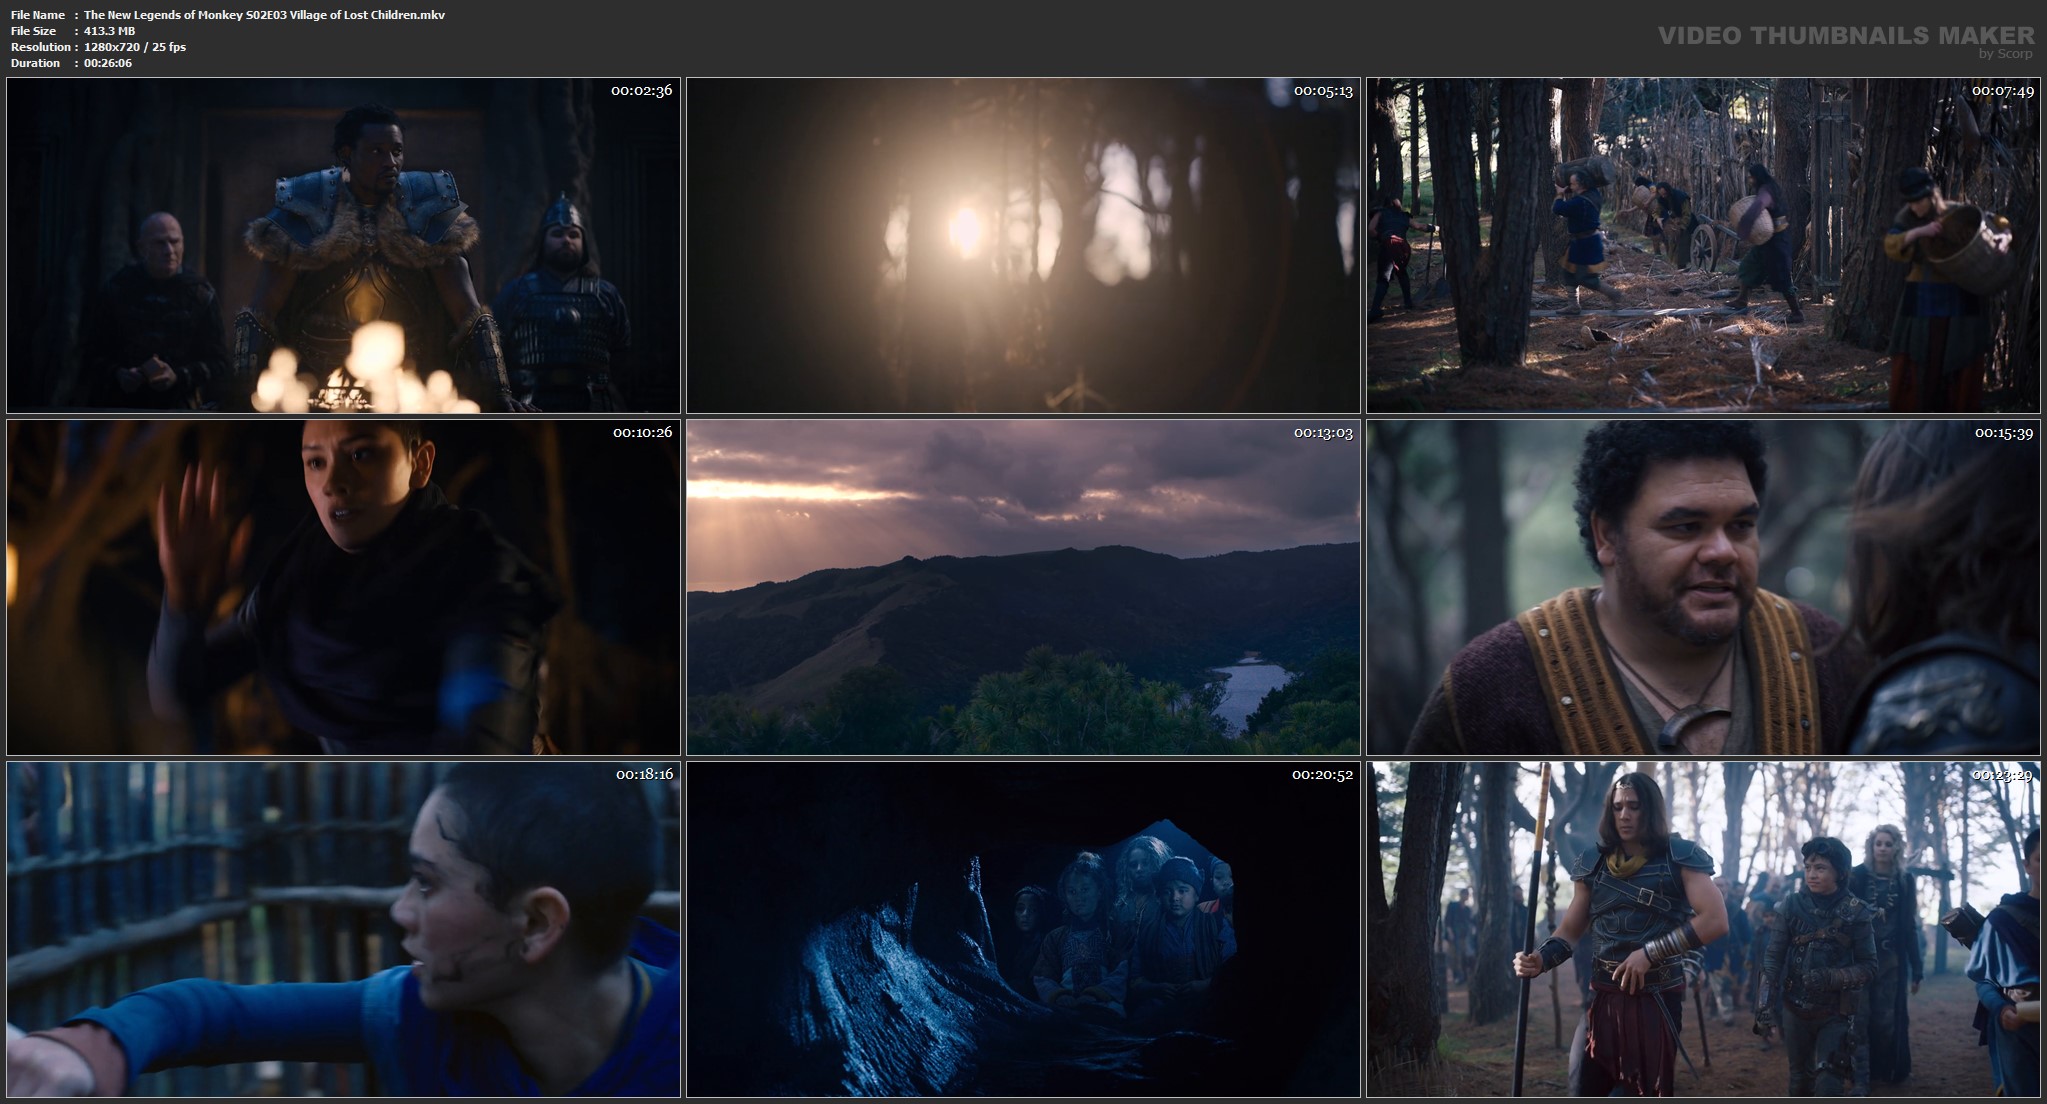Click the Video Thumbnails Maker watermark
The height and width of the screenshot is (1104, 2047).
[x=1845, y=35]
